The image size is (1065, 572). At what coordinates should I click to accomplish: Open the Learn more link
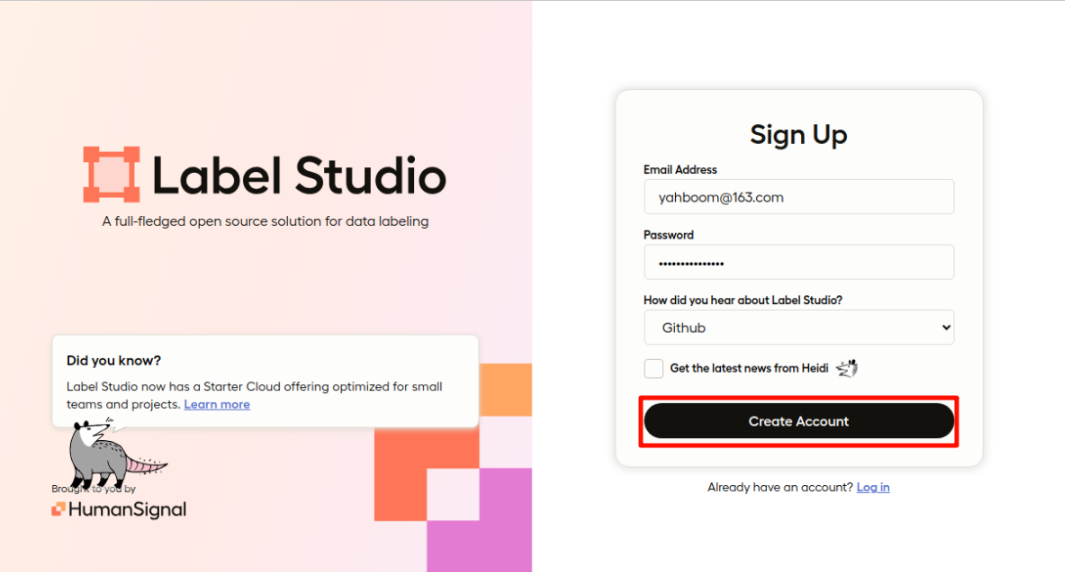tap(217, 404)
